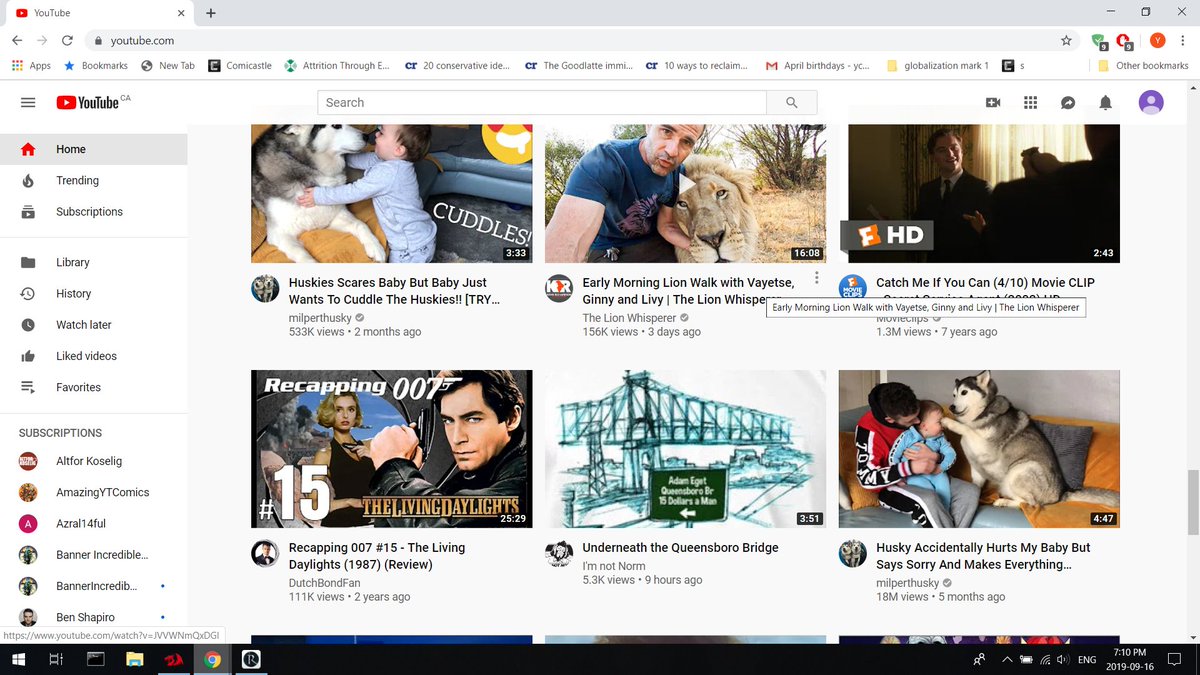1200x675 pixels.
Task: Click the DutchBondFan channel name
Action: pos(325,582)
